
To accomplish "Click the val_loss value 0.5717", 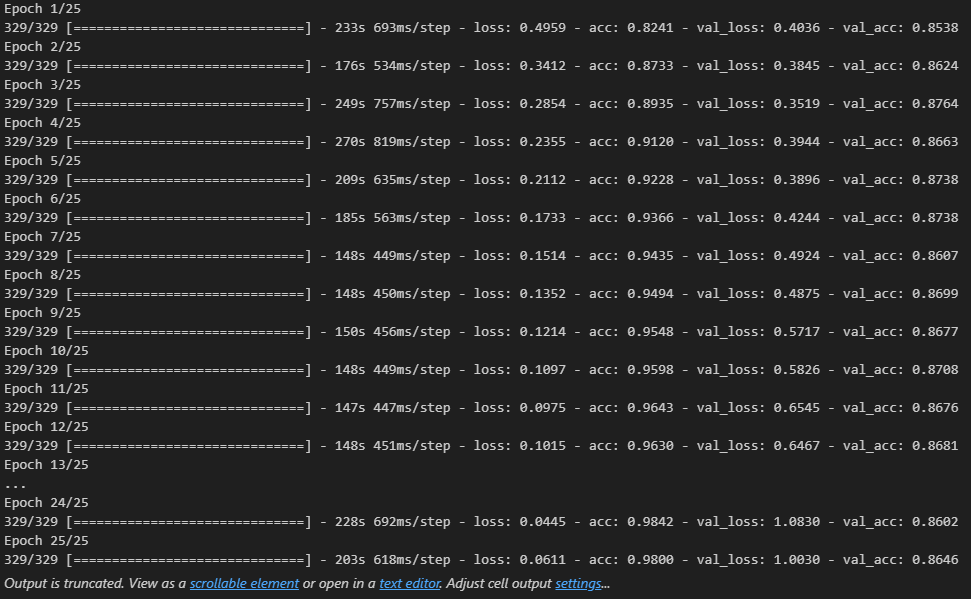I will 796,331.
